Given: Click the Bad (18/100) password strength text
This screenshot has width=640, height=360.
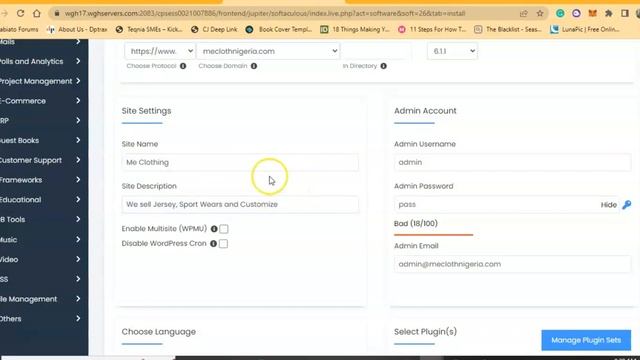Looking at the screenshot, I should point(416,224).
